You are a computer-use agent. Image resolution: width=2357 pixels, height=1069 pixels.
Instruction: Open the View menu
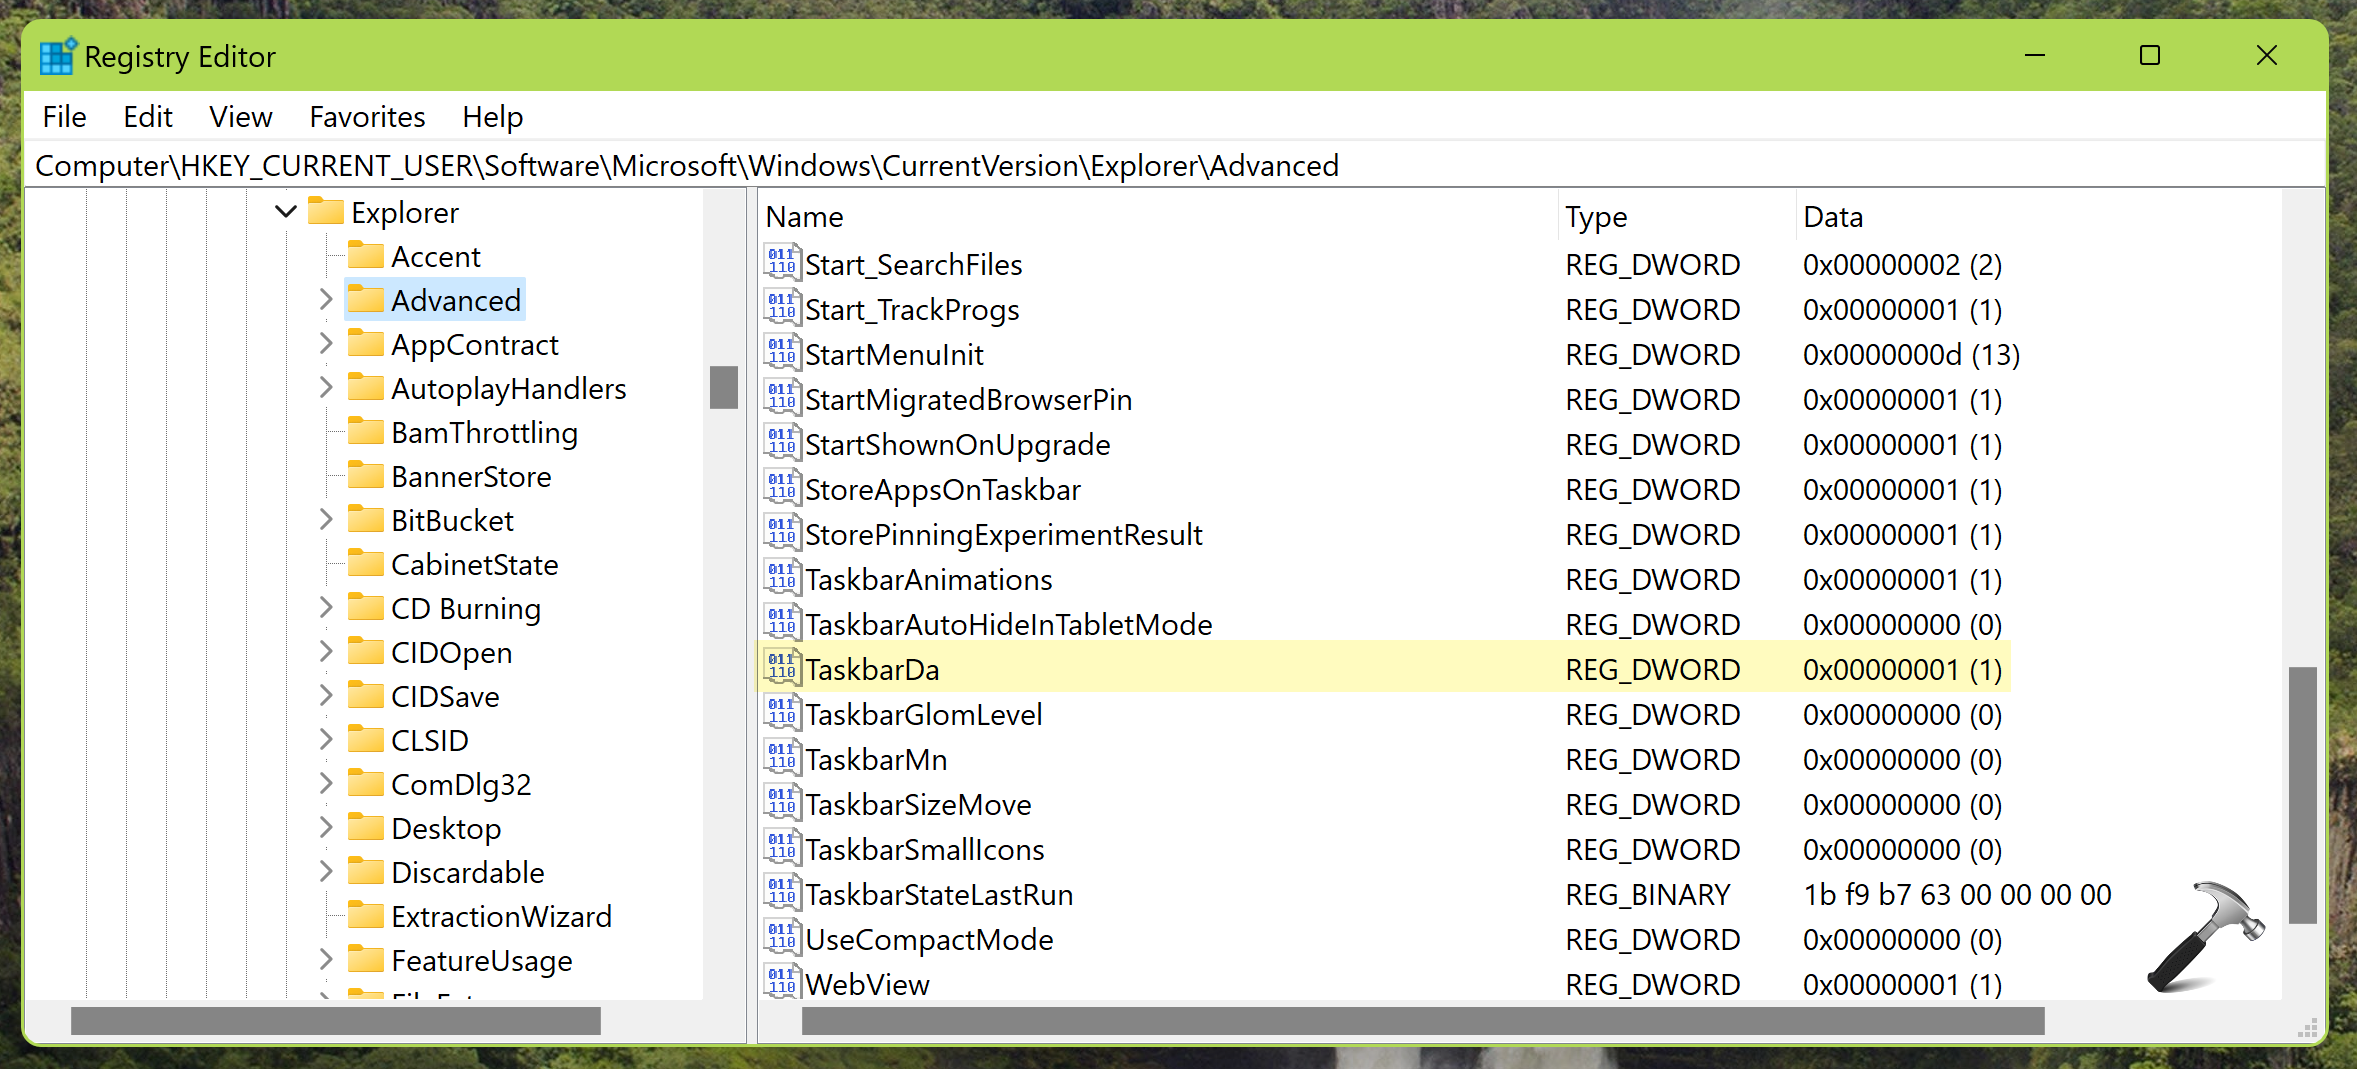(241, 117)
